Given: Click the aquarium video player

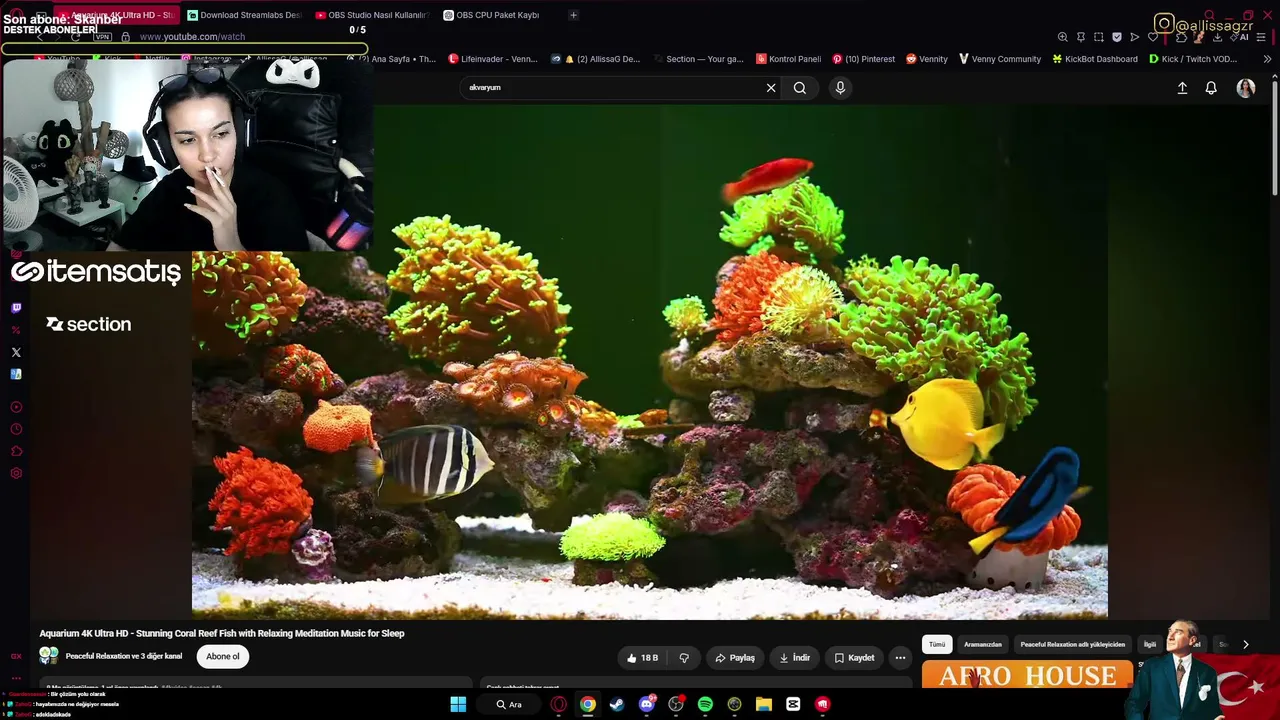Looking at the screenshot, I should [650, 360].
